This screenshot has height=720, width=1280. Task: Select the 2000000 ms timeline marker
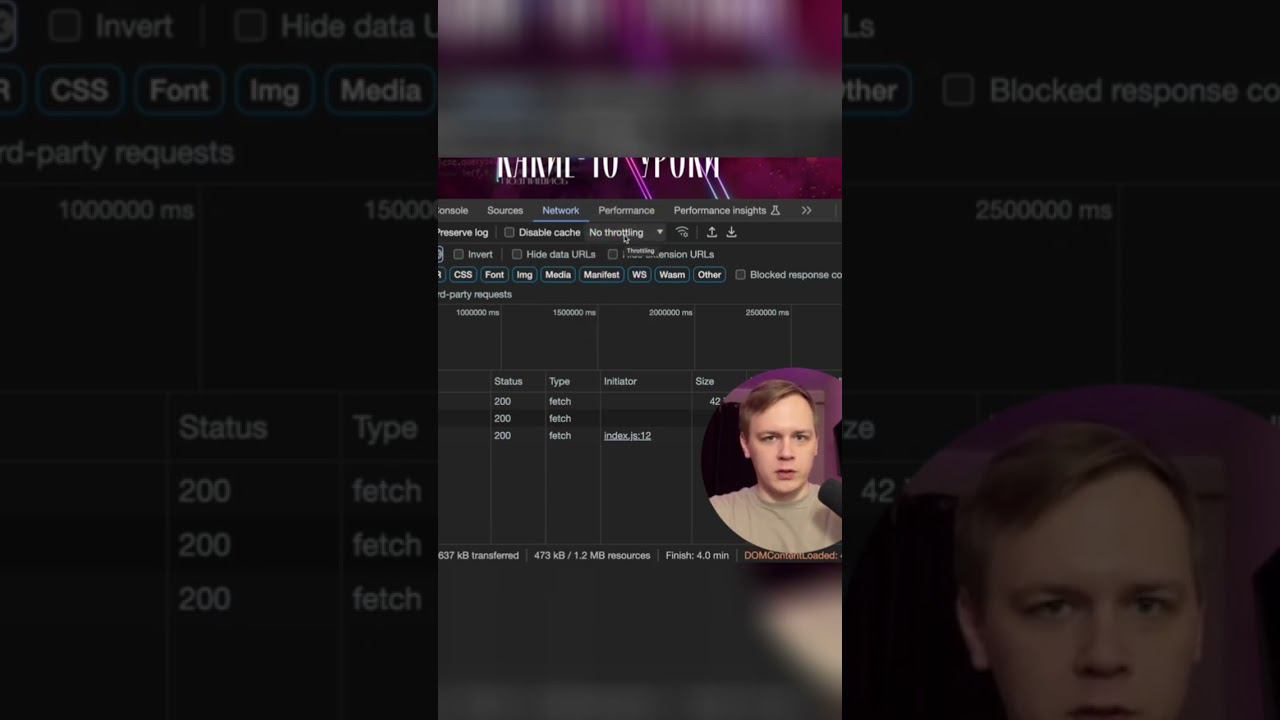click(671, 313)
